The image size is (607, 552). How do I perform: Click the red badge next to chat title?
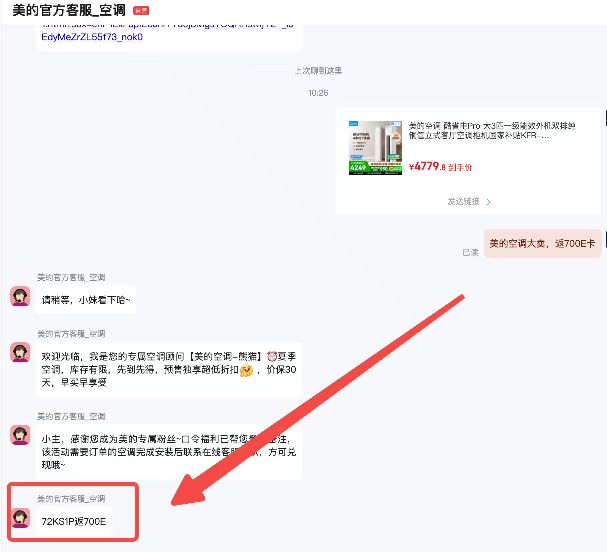pyautogui.click(x=141, y=11)
